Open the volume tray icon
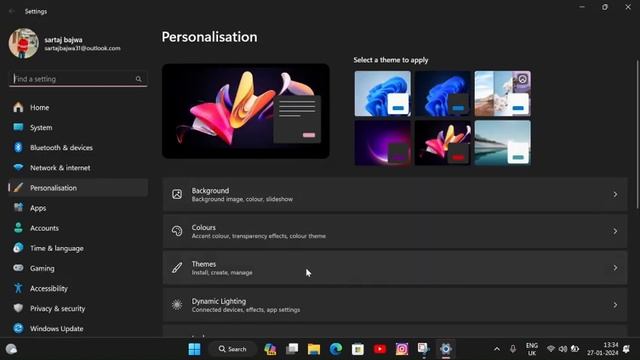The image size is (640, 360). click(x=563, y=349)
